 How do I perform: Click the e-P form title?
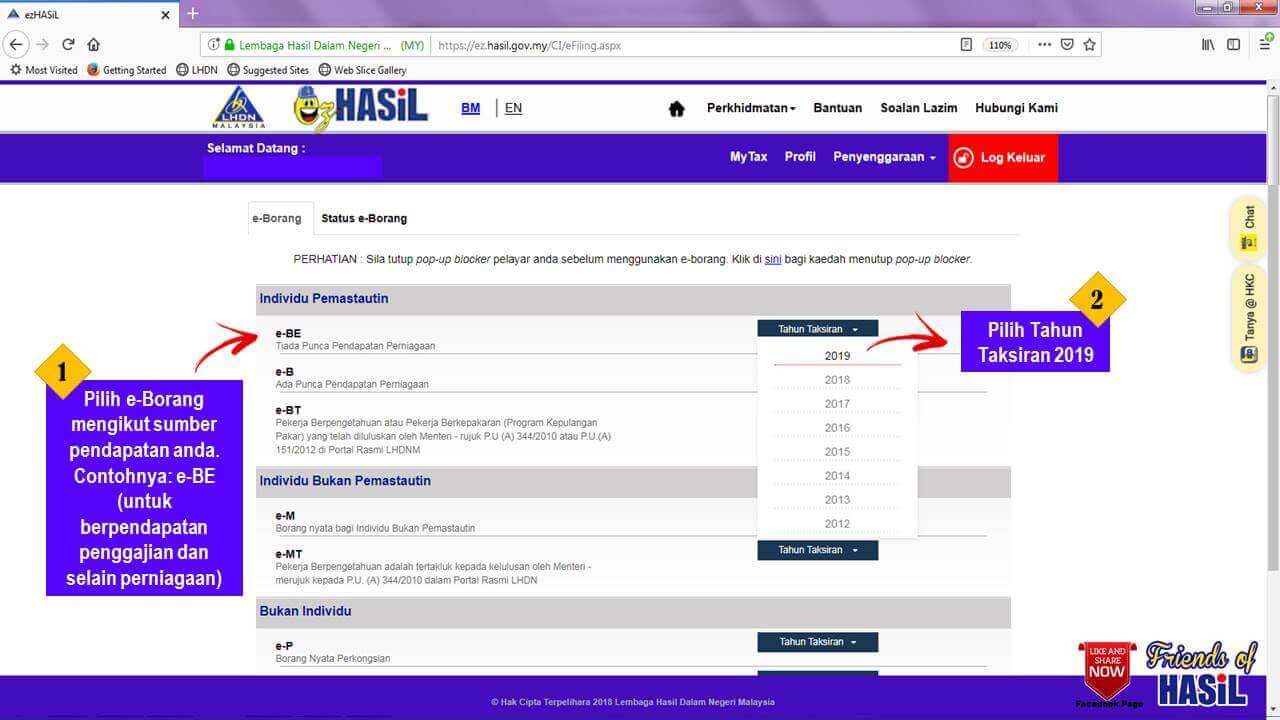click(x=284, y=646)
